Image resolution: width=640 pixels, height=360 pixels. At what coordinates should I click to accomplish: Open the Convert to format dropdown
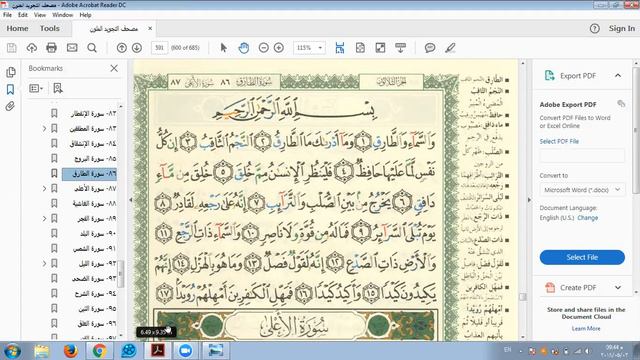(x=582, y=190)
